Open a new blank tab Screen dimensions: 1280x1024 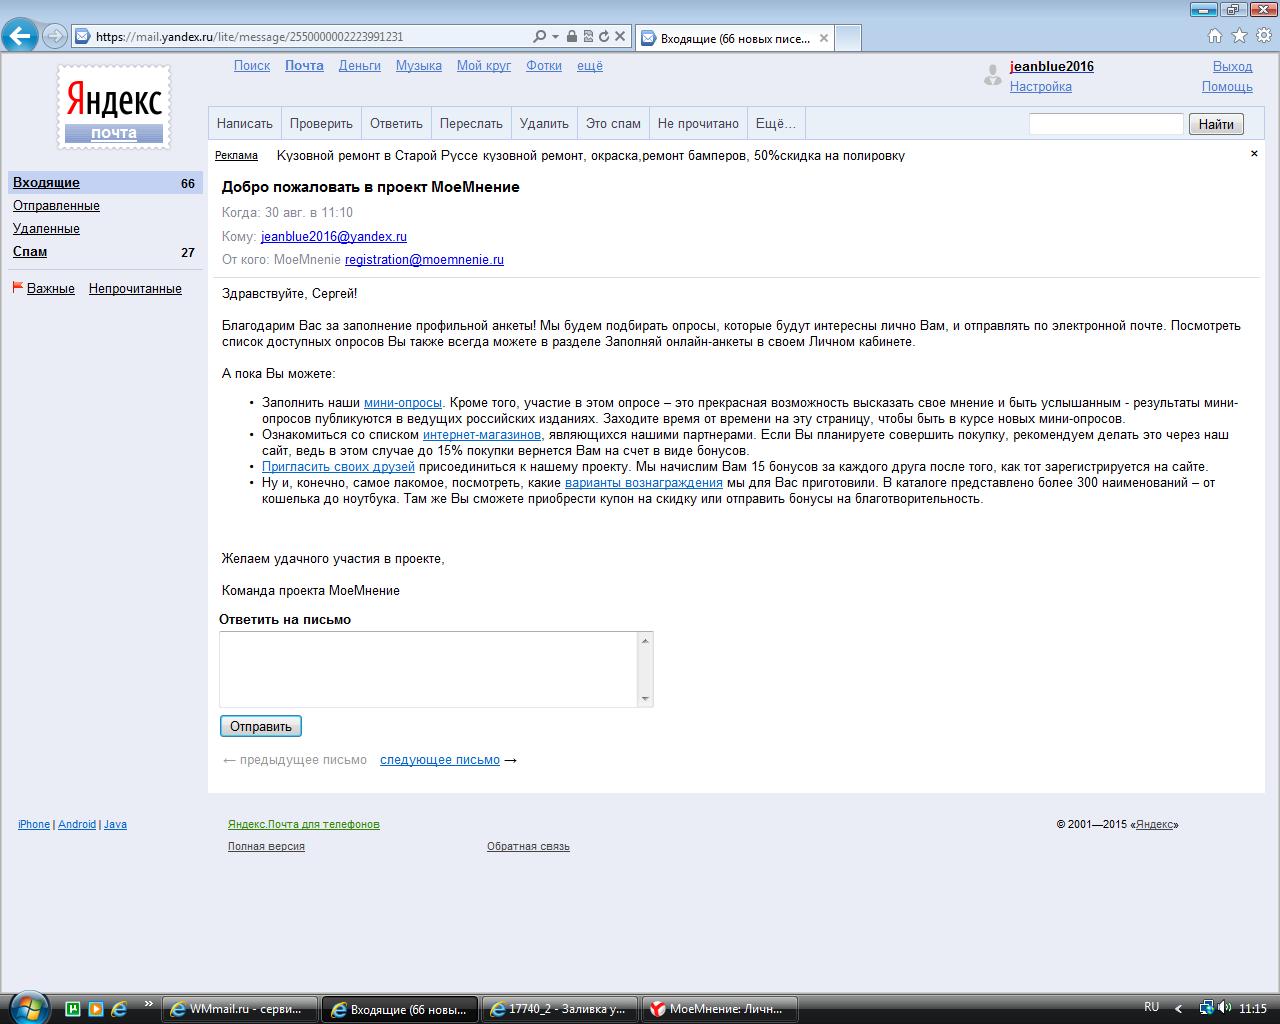pos(848,38)
